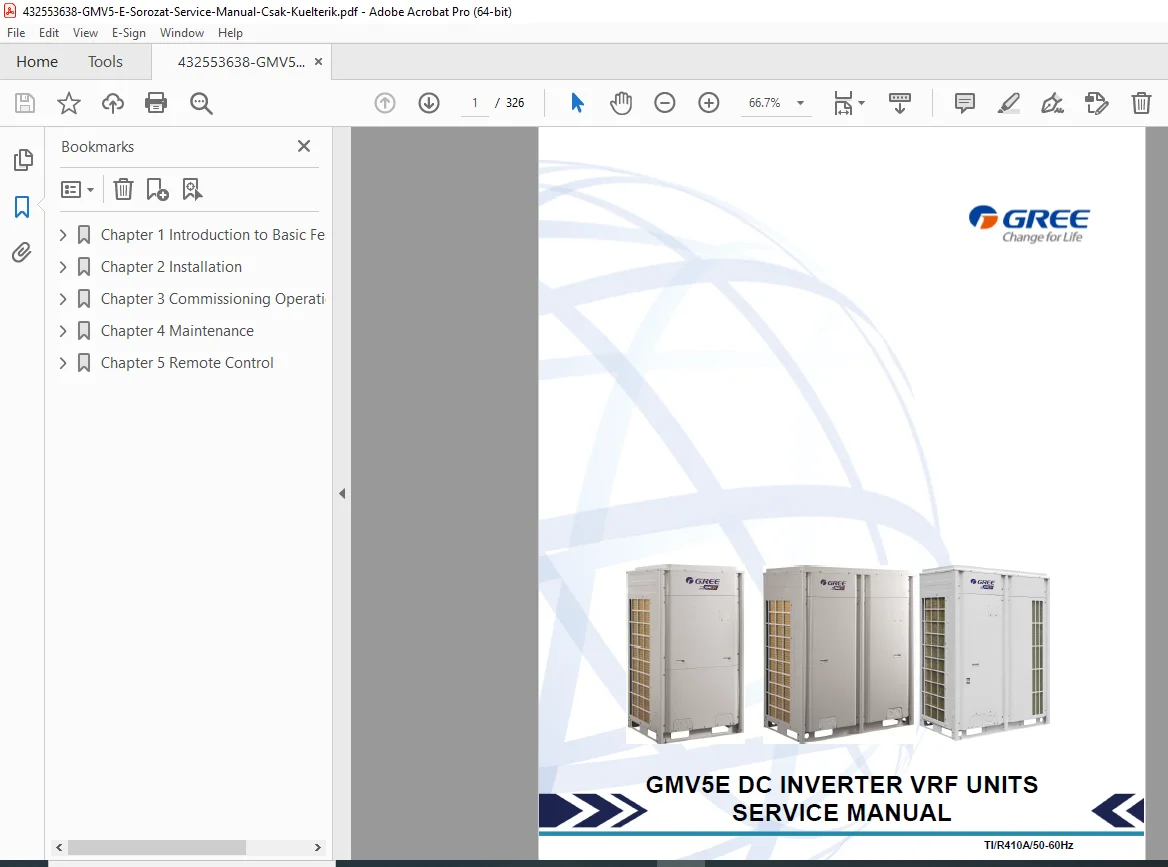Open the Edit menu
Image resolution: width=1168 pixels, height=867 pixels.
[48, 33]
